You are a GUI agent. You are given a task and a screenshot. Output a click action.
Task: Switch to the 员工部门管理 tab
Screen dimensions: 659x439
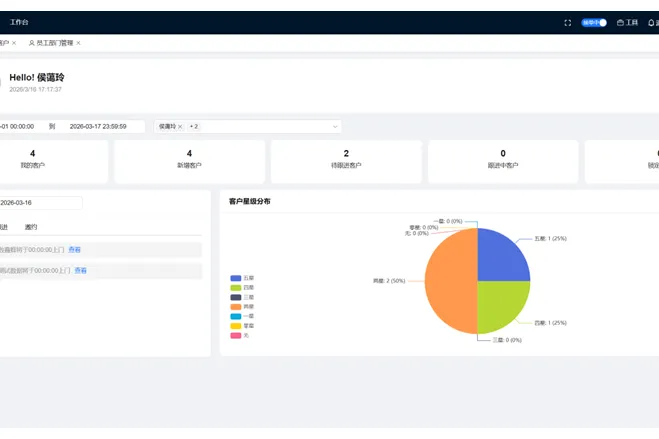tap(54, 43)
